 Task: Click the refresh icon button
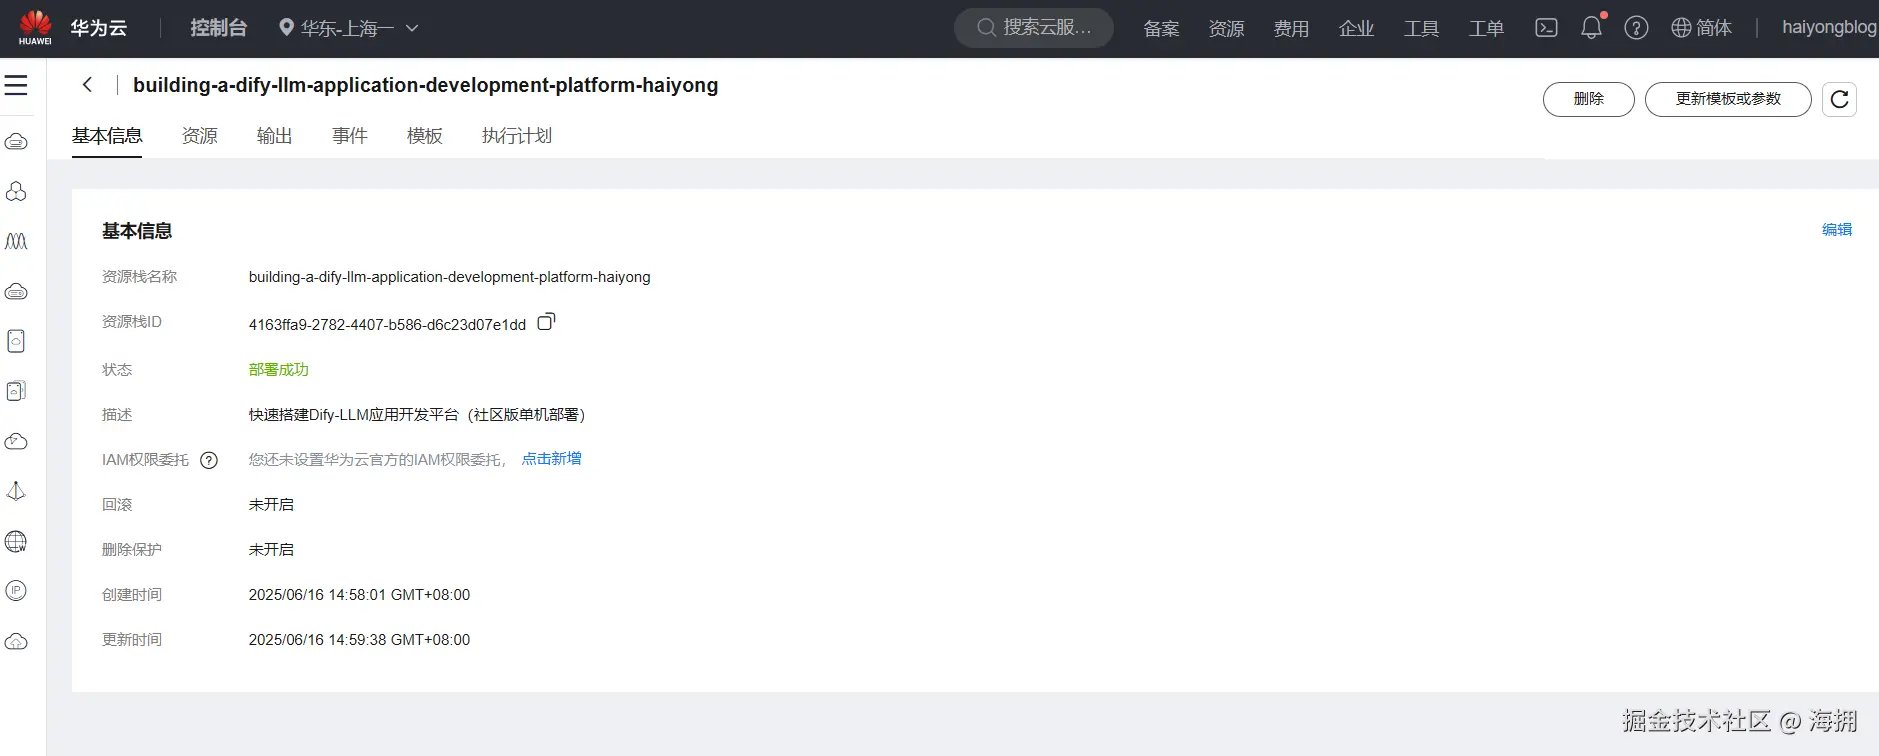[x=1839, y=99]
